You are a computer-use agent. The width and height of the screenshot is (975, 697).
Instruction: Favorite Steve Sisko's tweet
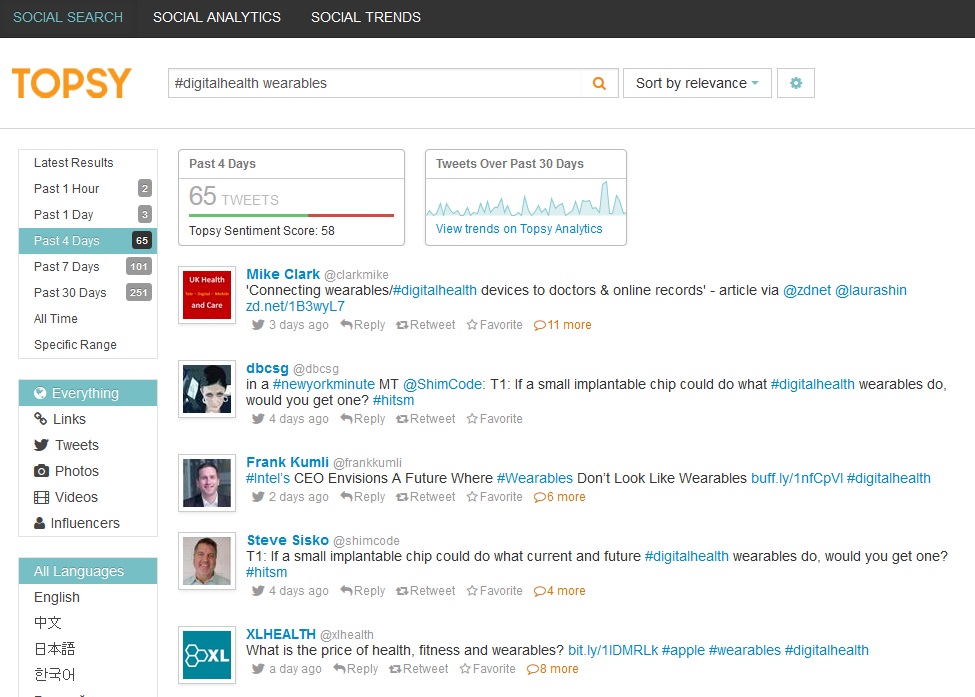point(495,591)
